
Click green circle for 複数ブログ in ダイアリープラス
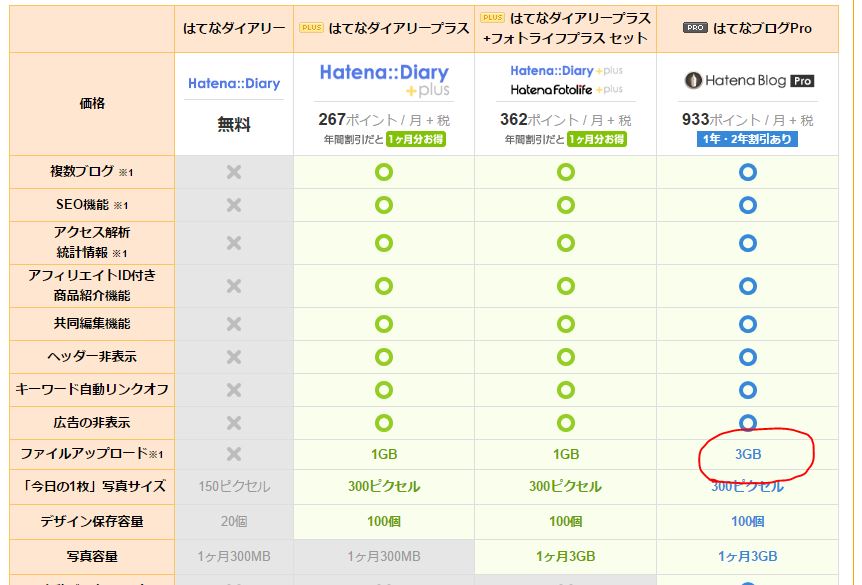click(x=384, y=172)
